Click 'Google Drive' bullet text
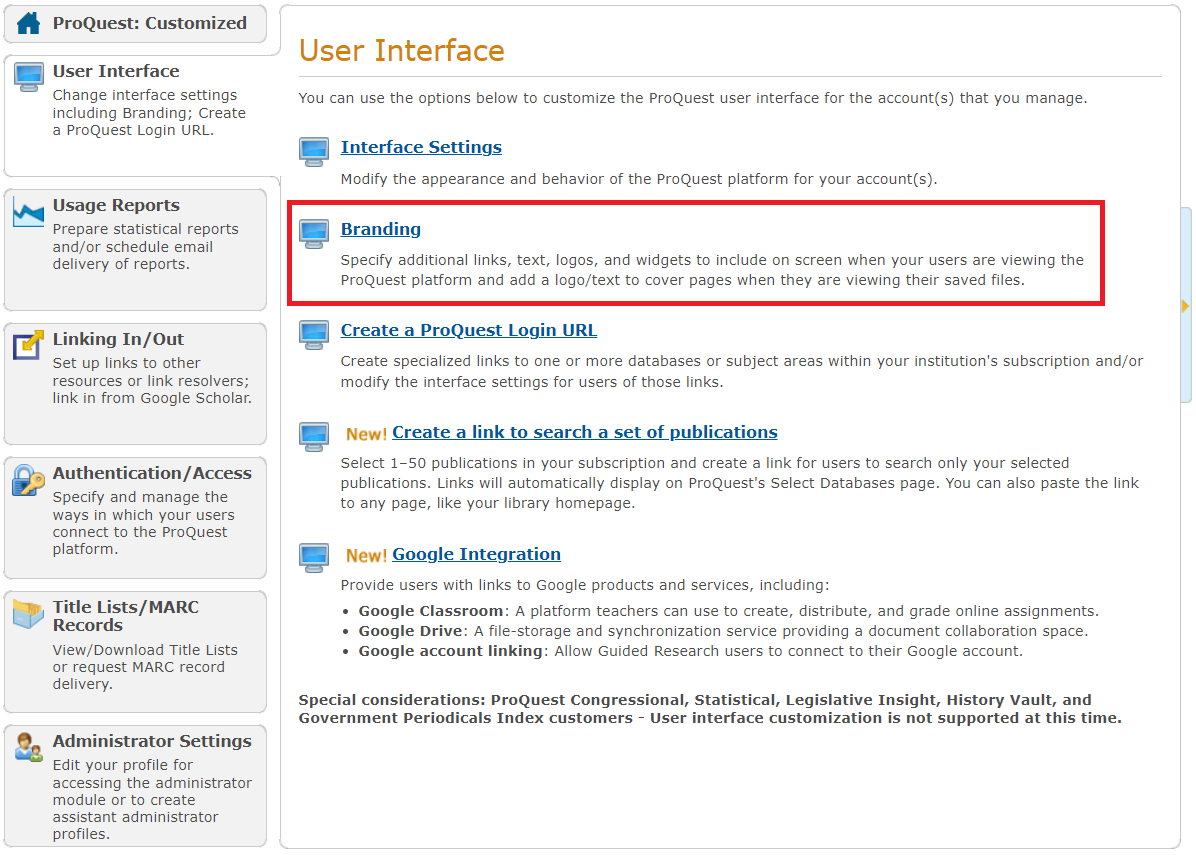Screen dimensions: 1196x855 [723, 631]
